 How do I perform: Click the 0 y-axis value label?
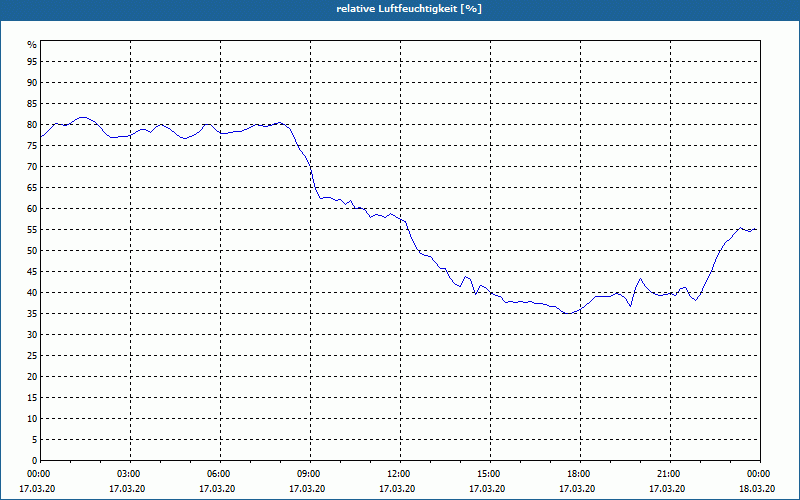tap(35, 460)
